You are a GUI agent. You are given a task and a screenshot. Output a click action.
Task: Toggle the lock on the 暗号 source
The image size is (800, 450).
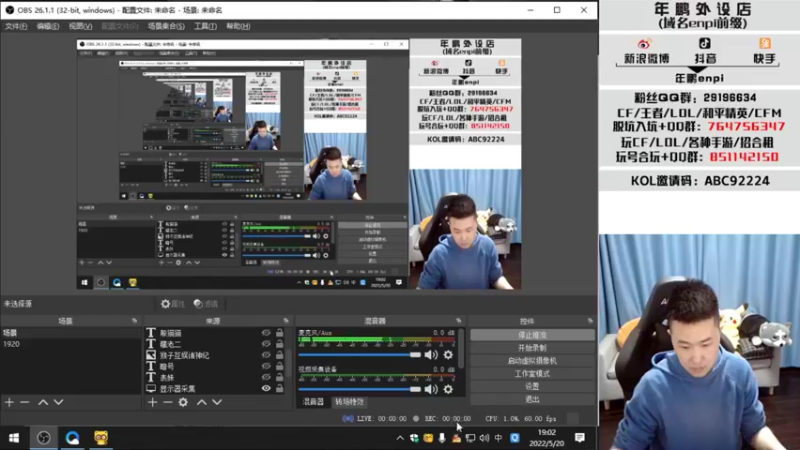280,366
